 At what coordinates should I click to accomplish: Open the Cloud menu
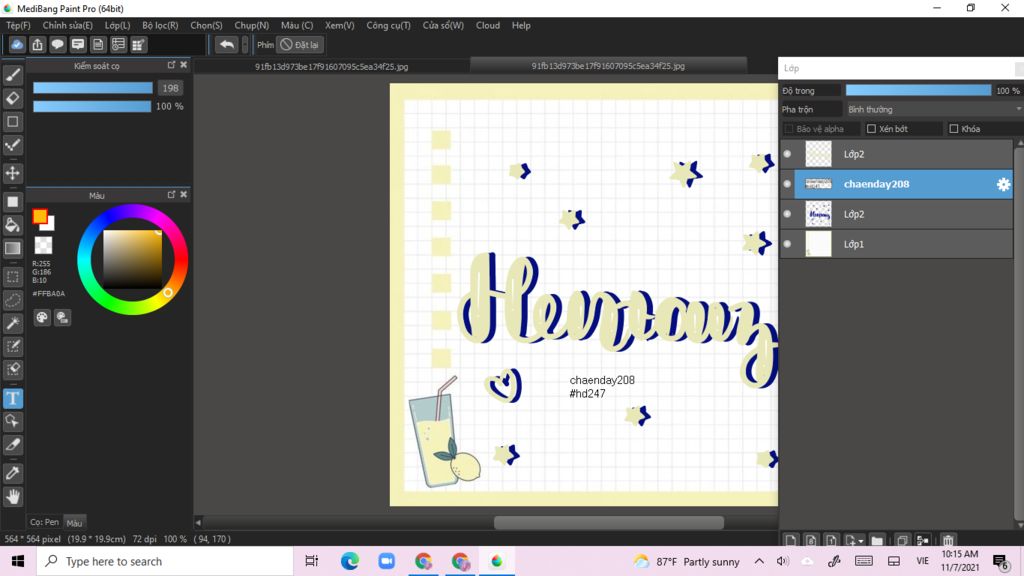click(488, 25)
